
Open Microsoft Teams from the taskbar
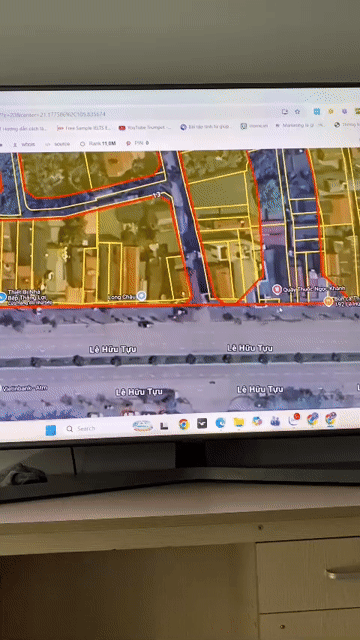pyautogui.click(x=276, y=421)
